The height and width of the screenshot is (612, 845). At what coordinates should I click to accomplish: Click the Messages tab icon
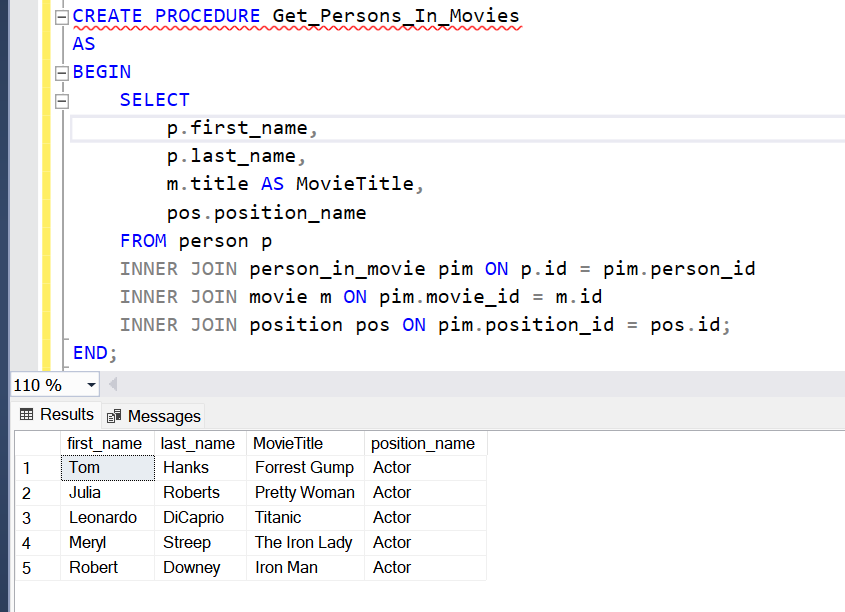(114, 416)
